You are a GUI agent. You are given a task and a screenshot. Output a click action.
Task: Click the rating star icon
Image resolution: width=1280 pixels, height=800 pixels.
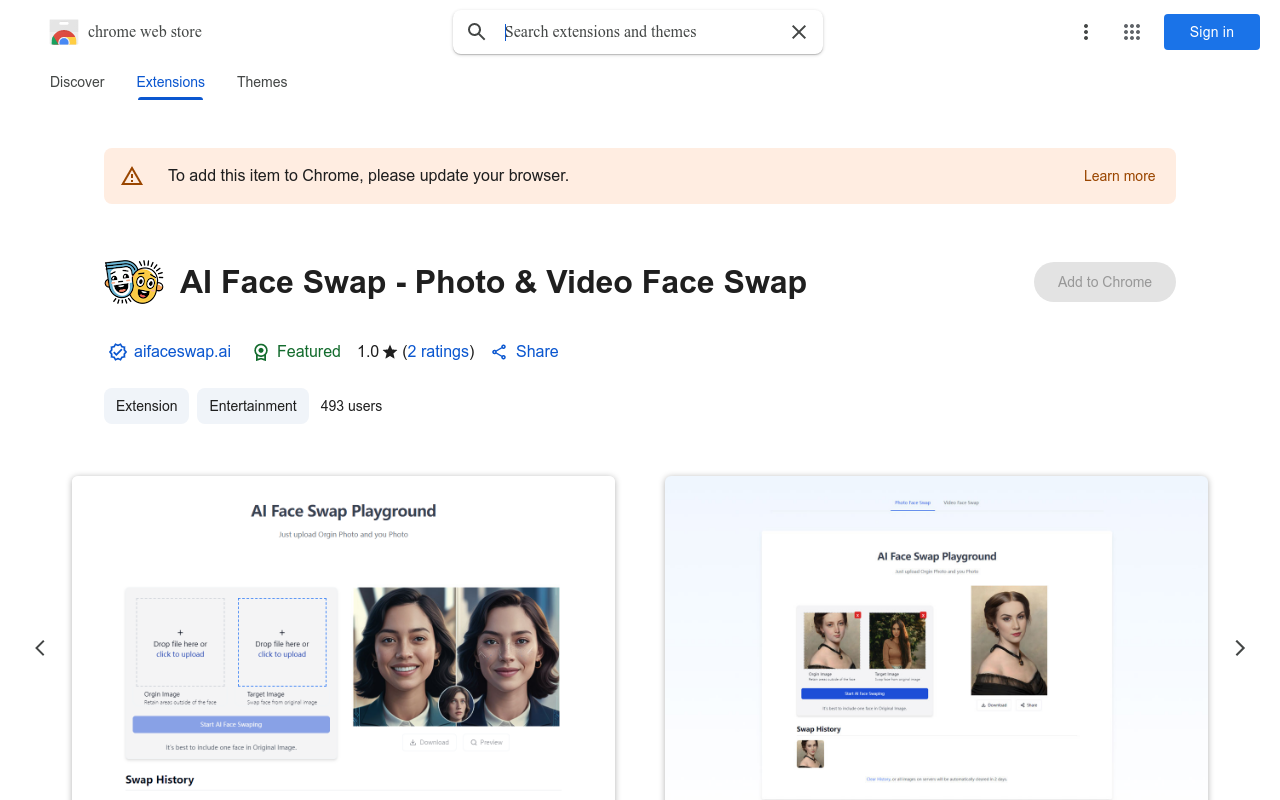(x=390, y=352)
